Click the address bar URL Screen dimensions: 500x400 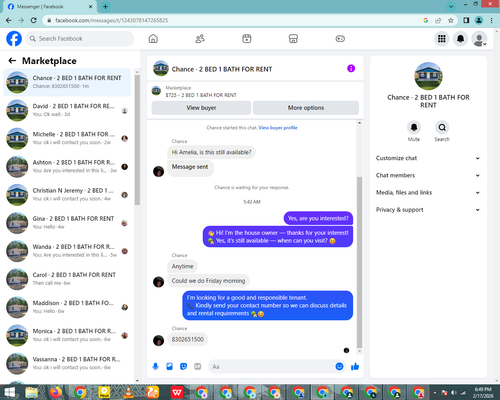tap(112, 20)
